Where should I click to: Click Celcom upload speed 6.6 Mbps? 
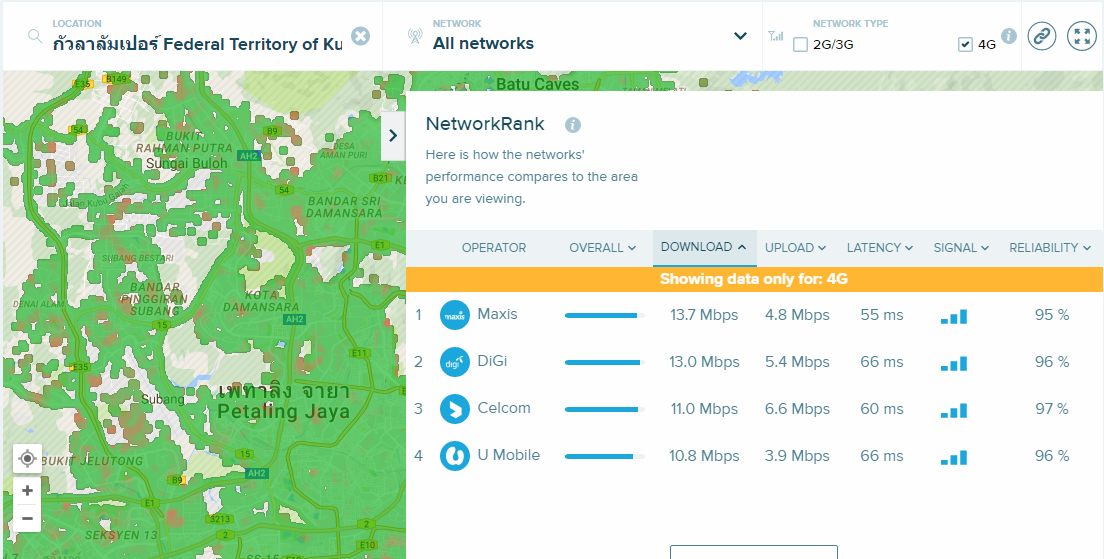coord(797,410)
